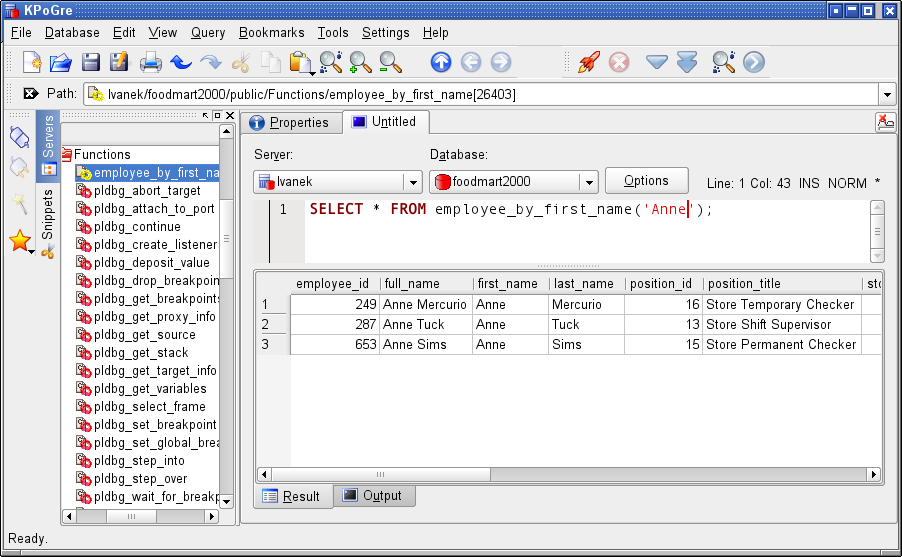Click the Save floppy disk icon
The width and height of the screenshot is (902, 557).
pyautogui.click(x=91, y=62)
